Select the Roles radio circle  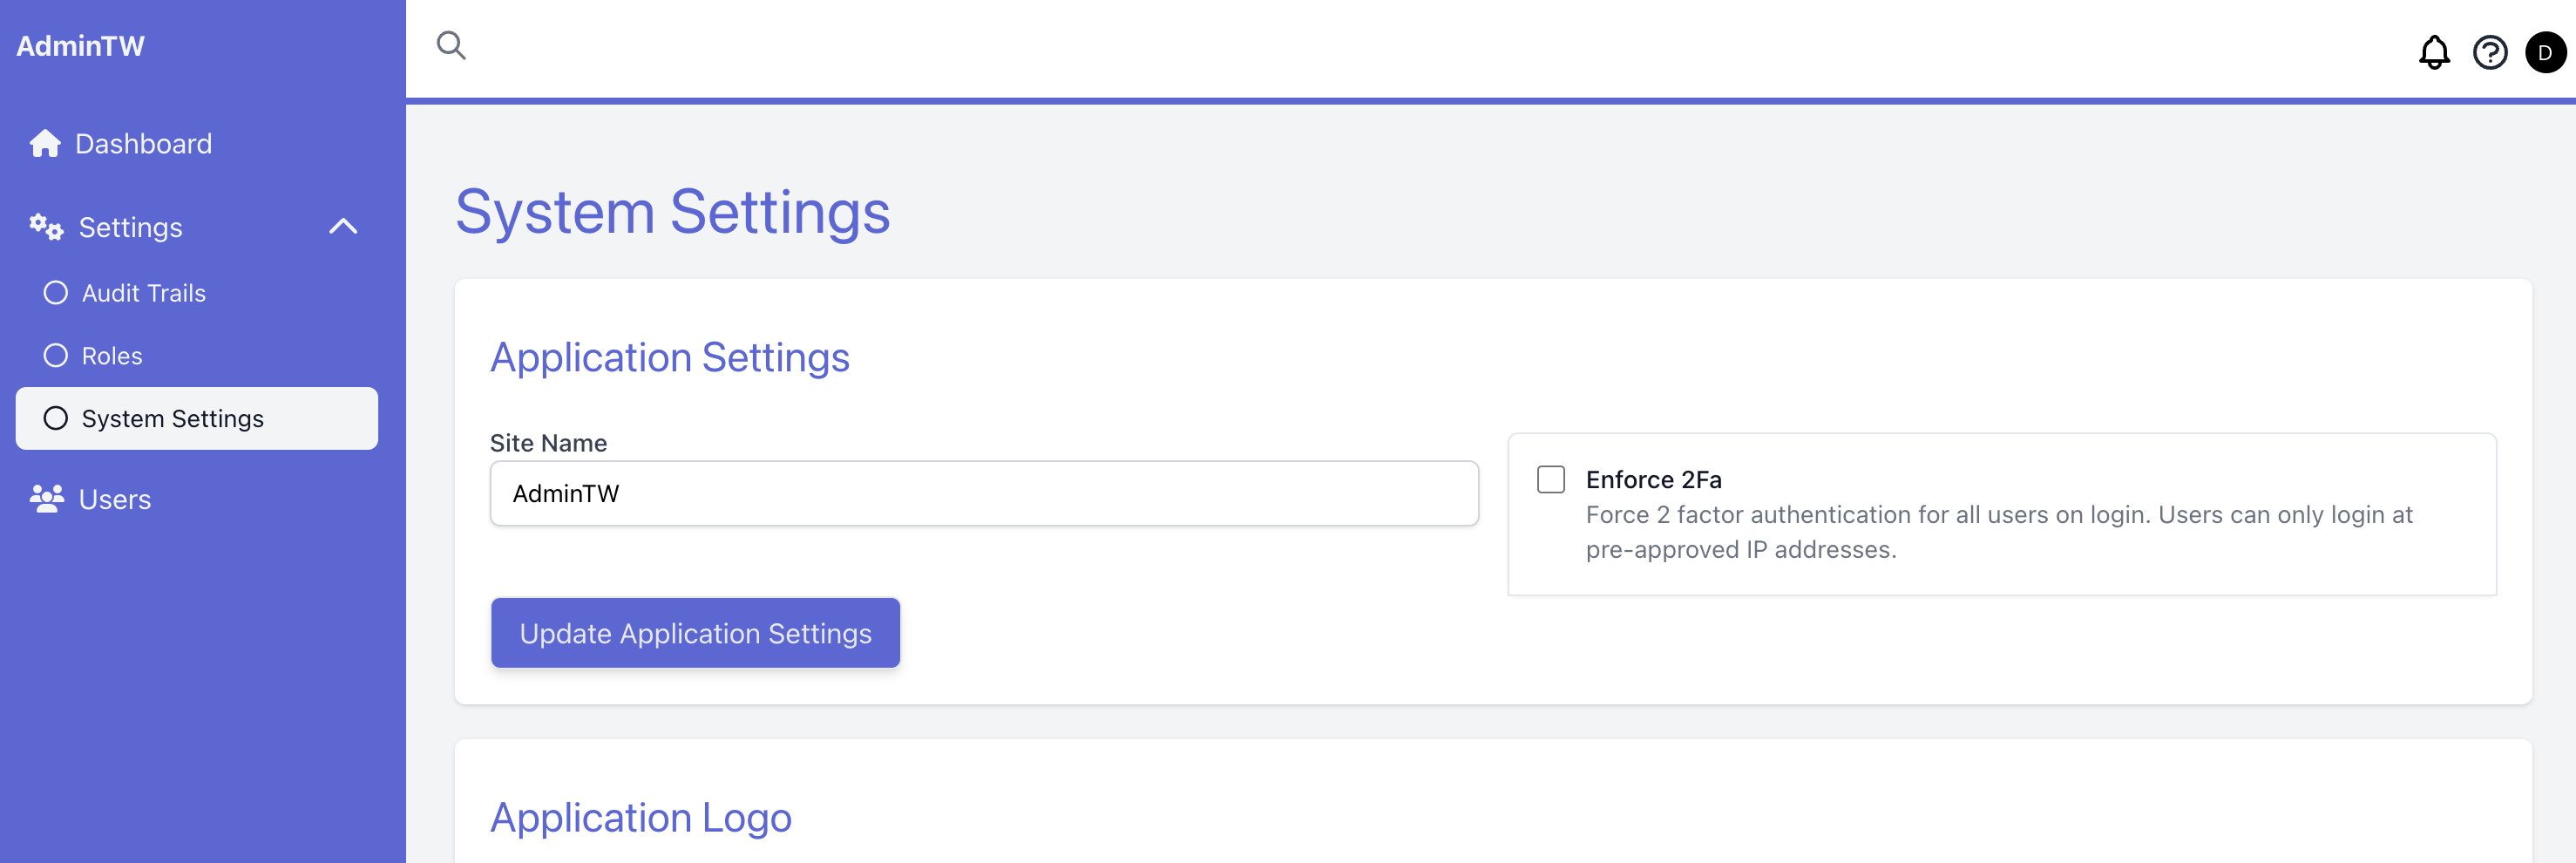54,355
